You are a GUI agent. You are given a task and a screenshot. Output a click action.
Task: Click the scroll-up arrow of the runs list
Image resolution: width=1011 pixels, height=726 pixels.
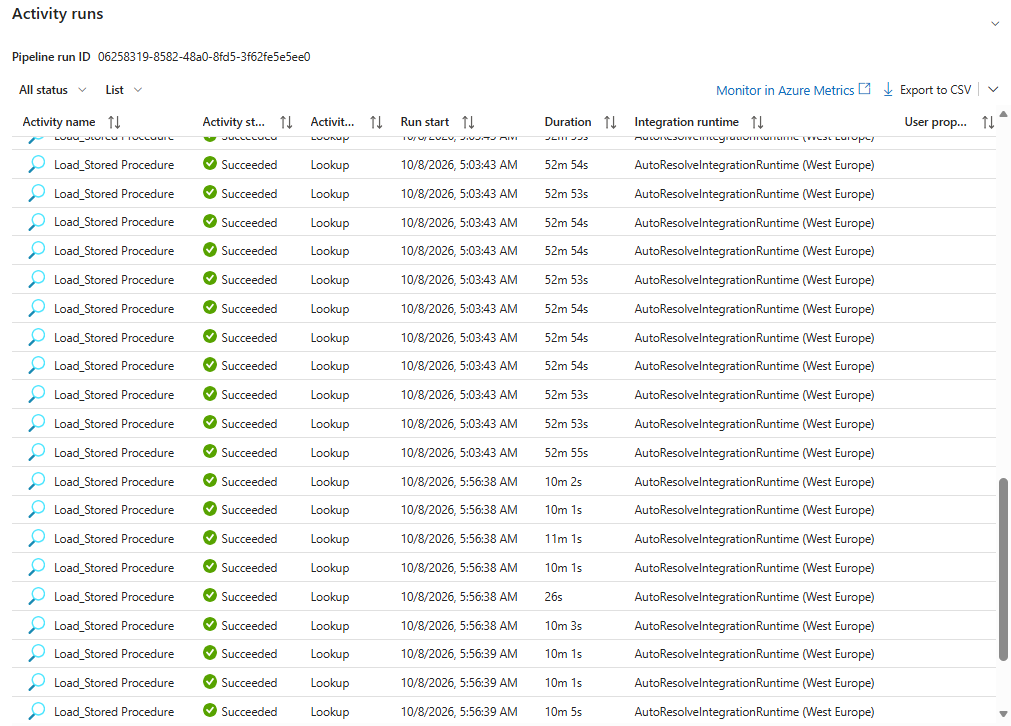click(1003, 114)
